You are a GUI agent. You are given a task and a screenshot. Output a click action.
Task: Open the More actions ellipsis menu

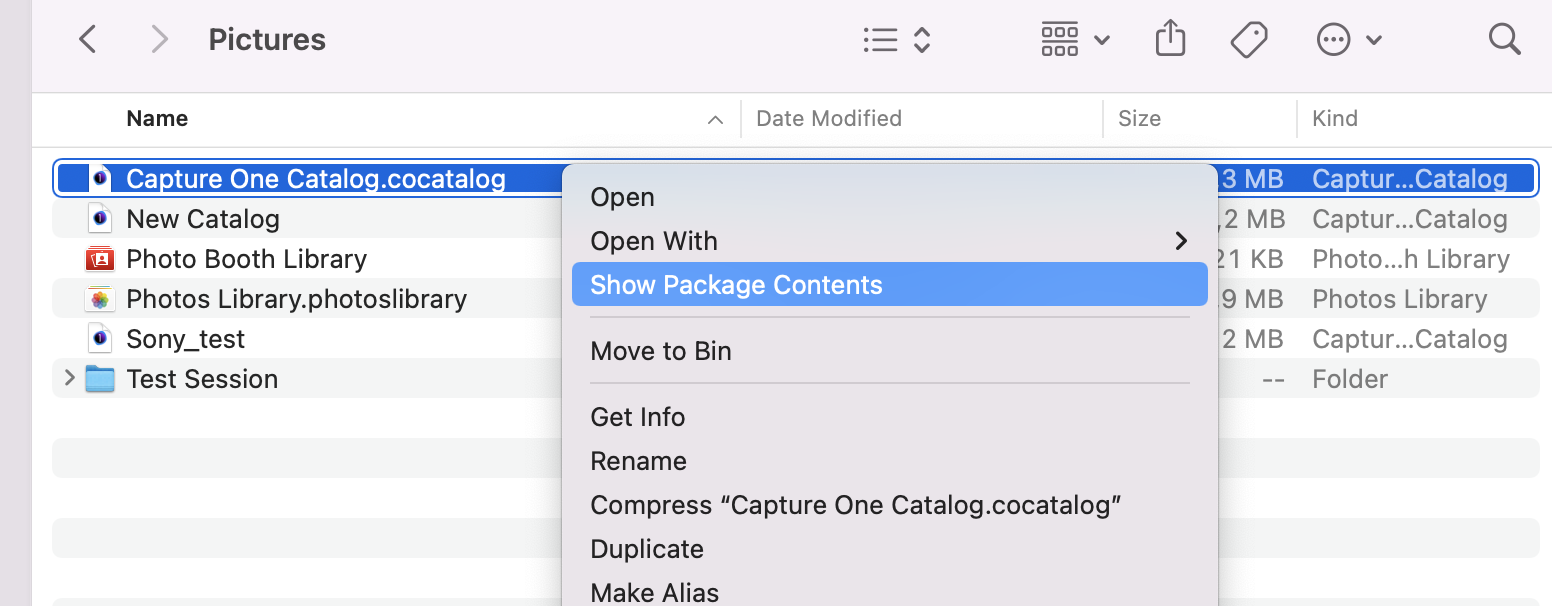point(1349,40)
